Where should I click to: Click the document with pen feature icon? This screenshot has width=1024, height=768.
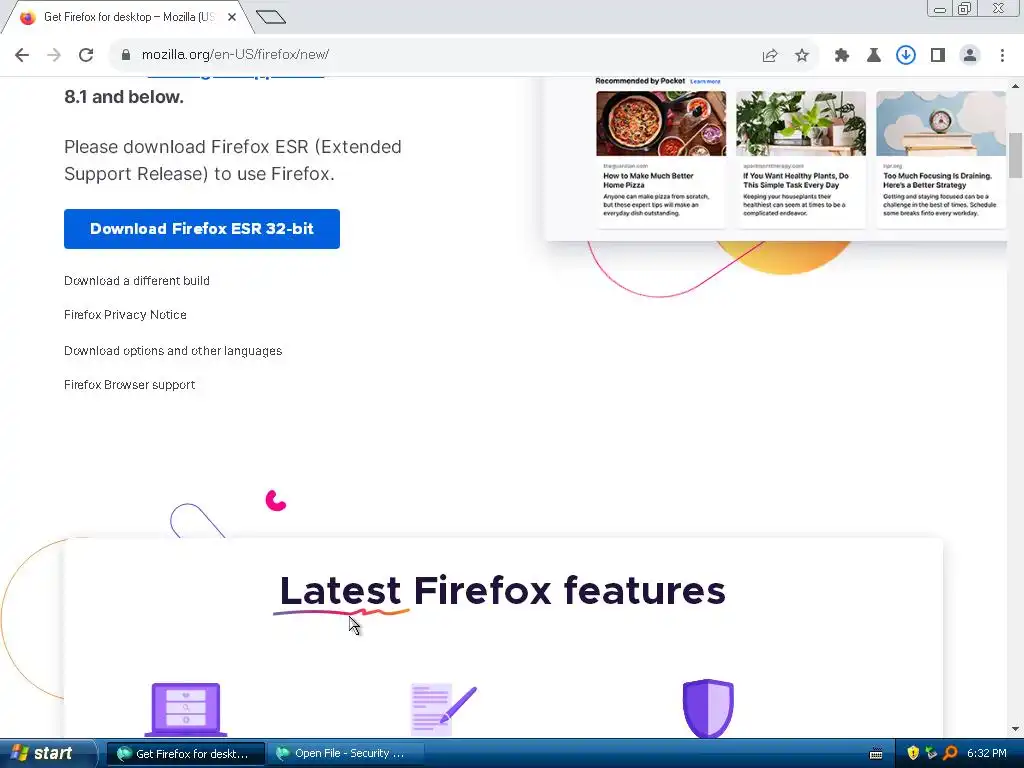[443, 709]
